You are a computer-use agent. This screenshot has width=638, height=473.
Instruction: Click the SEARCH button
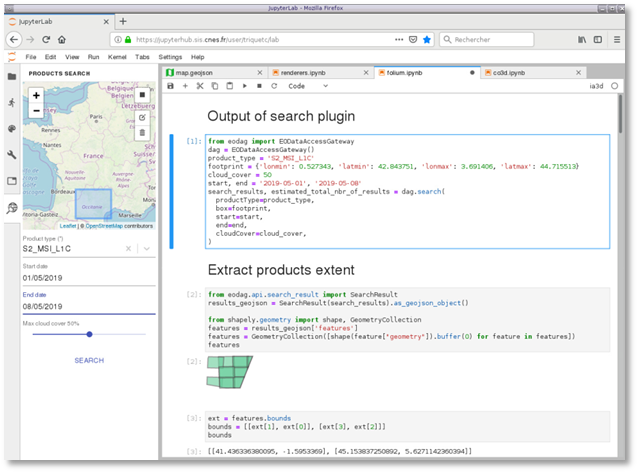pos(88,360)
